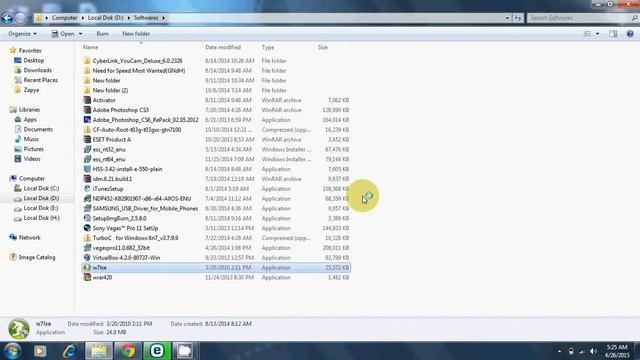The height and width of the screenshot is (360, 640).
Task: Select the NDP452-KB2901907 file name
Action: click(142, 199)
